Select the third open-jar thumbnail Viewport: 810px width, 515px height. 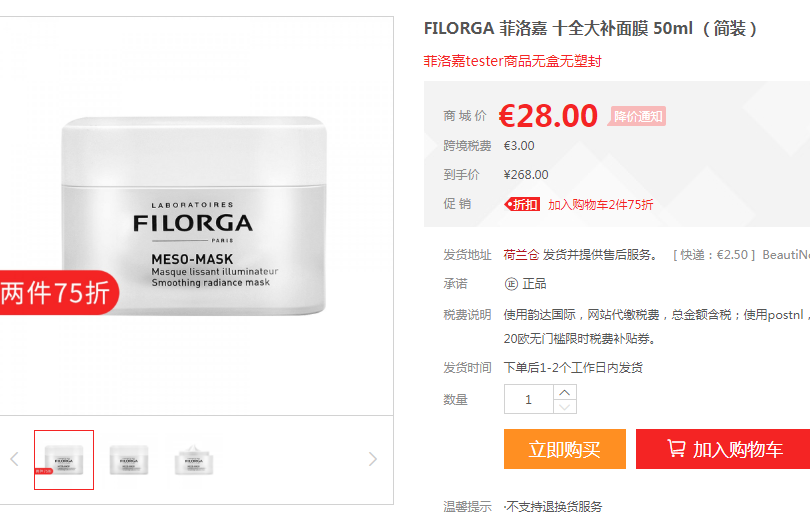[194, 460]
